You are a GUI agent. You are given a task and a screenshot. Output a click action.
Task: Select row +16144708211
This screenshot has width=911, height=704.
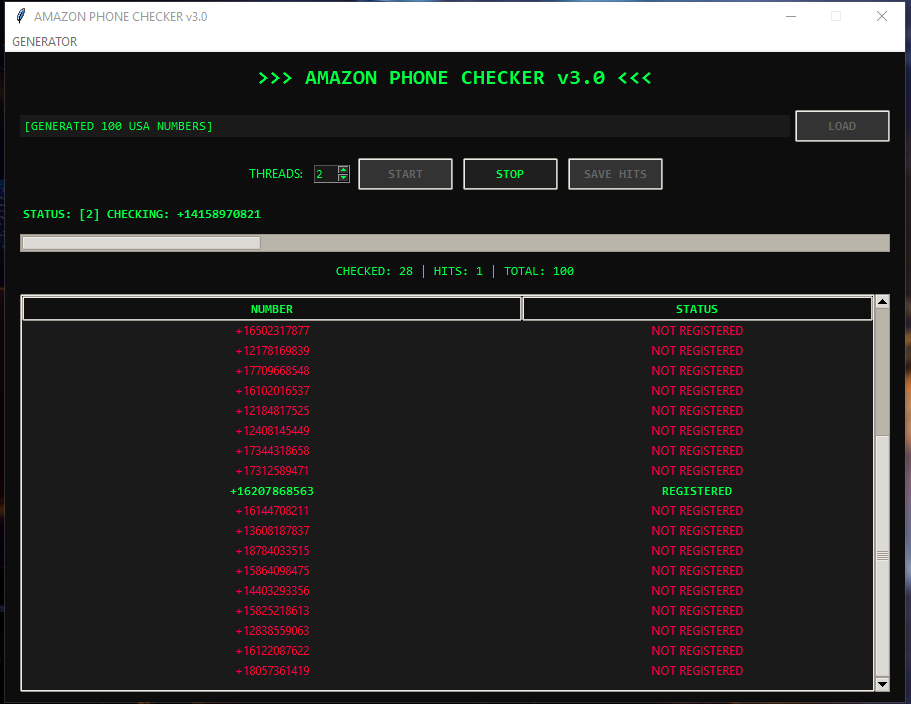pos(447,511)
